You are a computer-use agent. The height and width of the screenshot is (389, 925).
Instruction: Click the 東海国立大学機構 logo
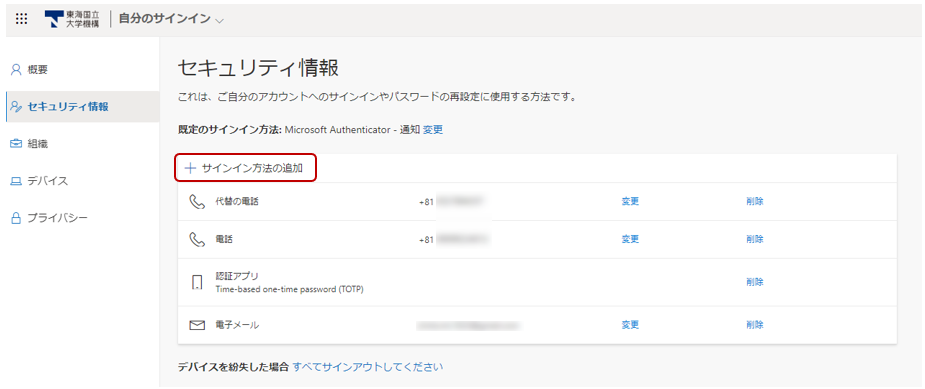[x=72, y=19]
